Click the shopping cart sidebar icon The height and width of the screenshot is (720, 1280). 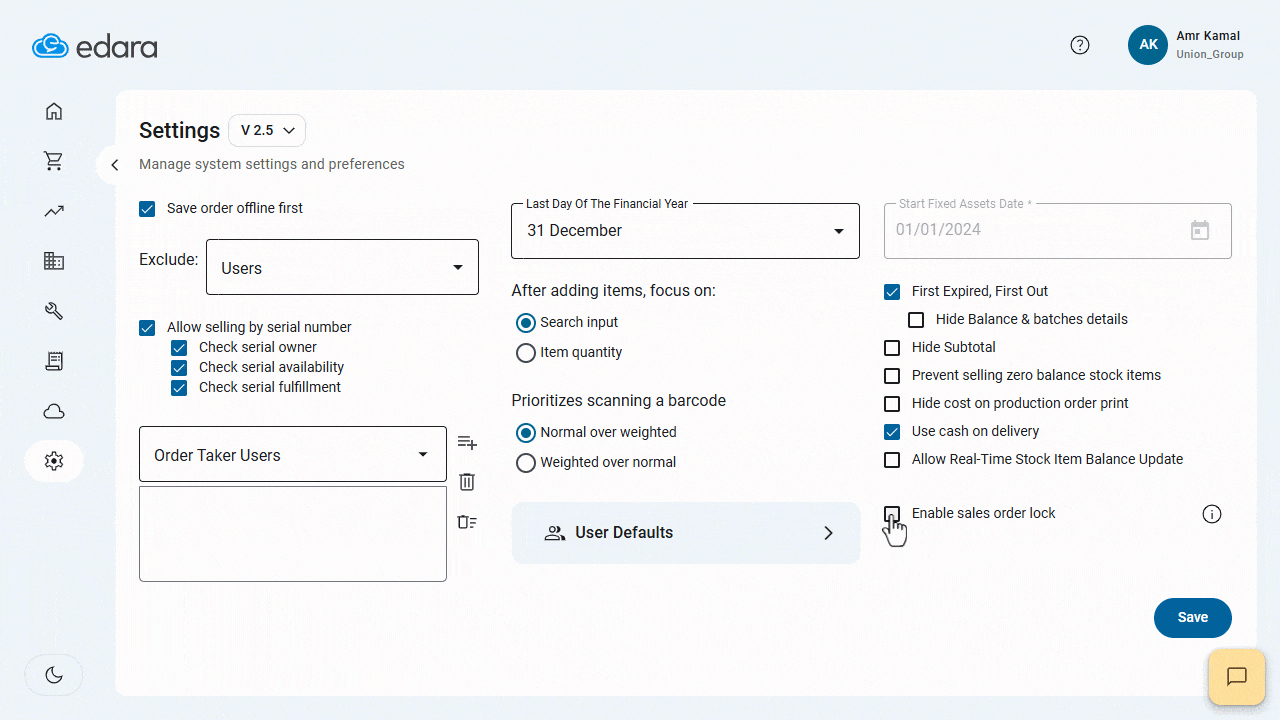(54, 161)
